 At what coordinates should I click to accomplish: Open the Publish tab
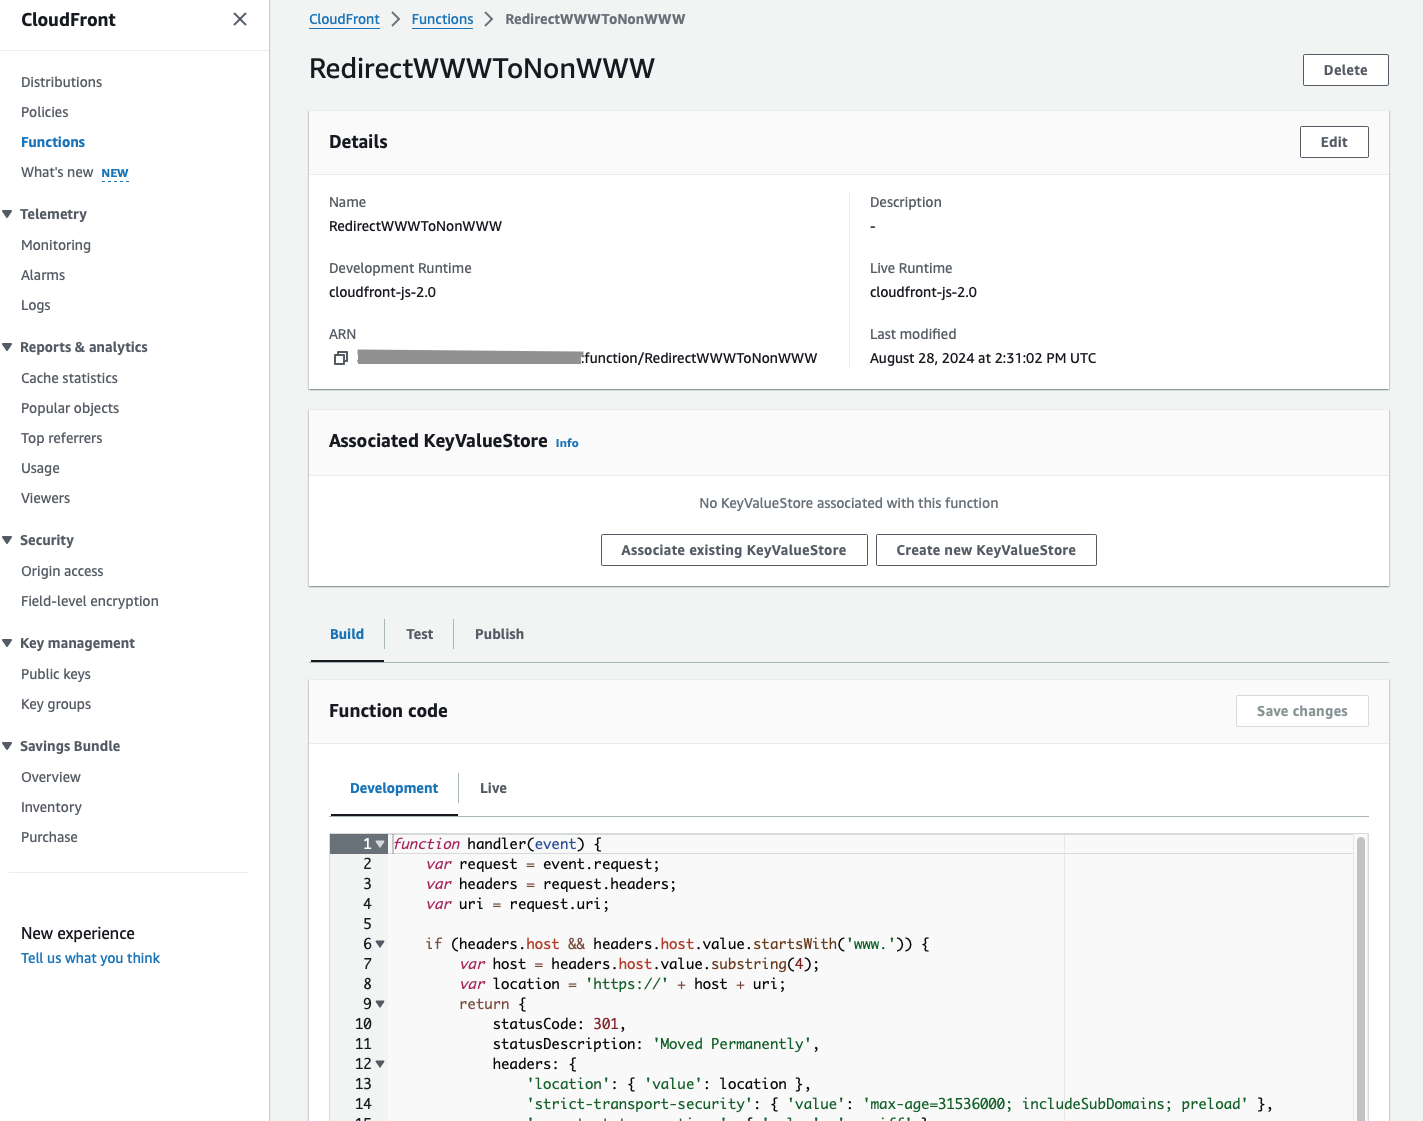(499, 634)
